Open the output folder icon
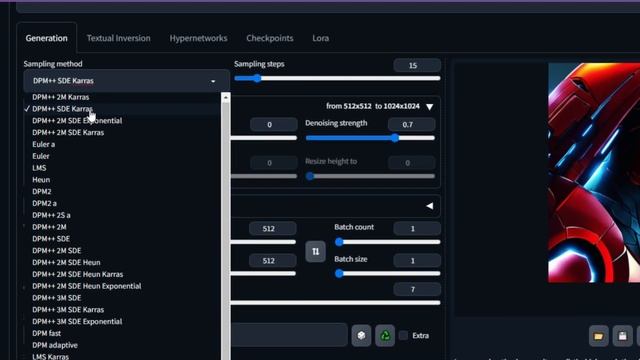The height and width of the screenshot is (360, 640). tap(598, 336)
